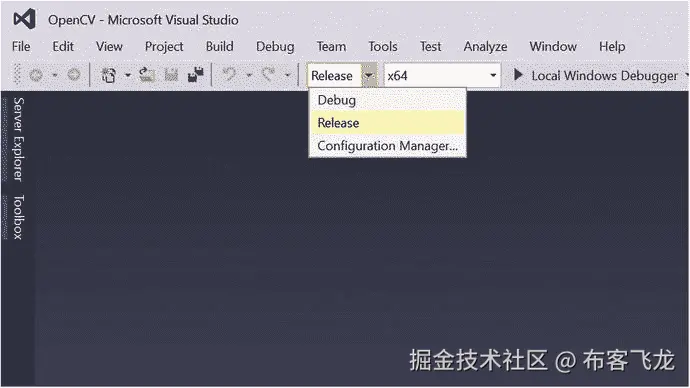Open the Build menu
This screenshot has height=388, width=690.
point(220,47)
